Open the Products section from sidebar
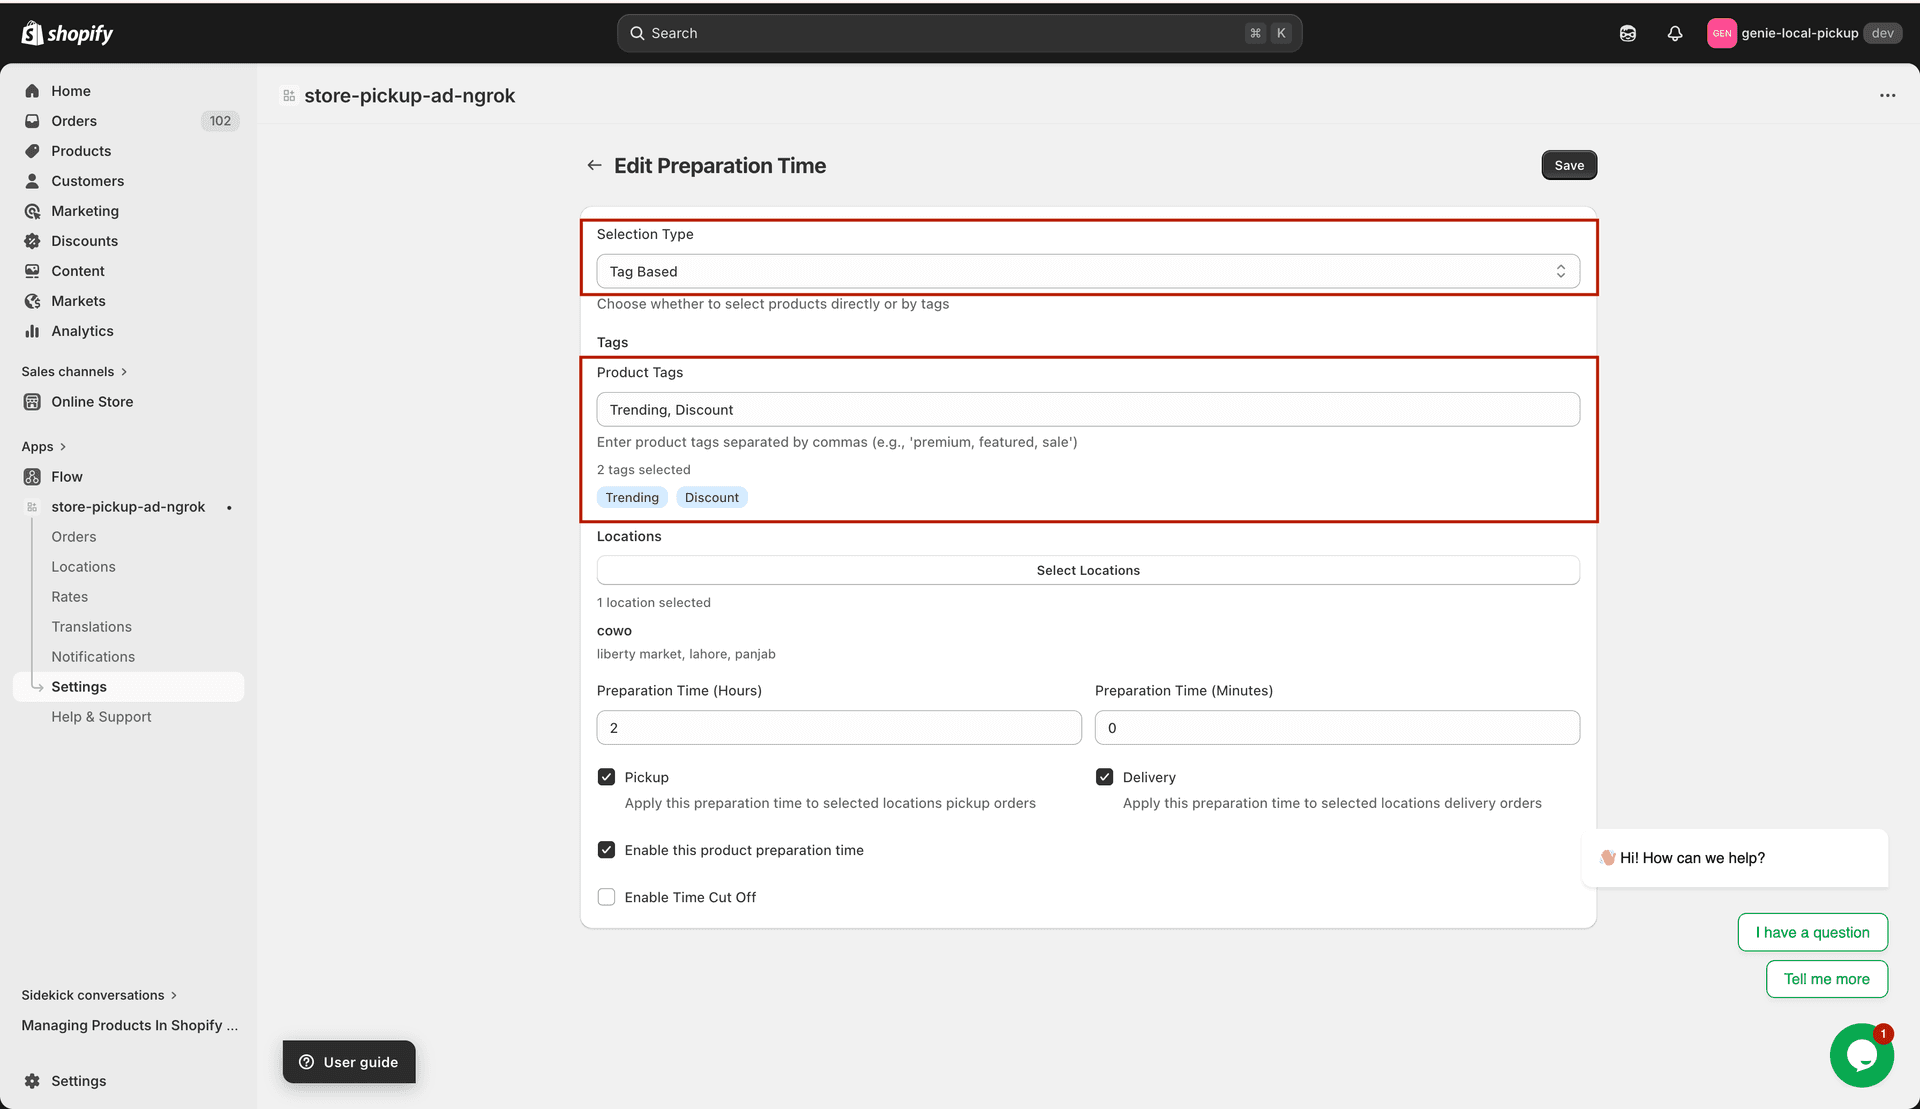 pos(81,150)
